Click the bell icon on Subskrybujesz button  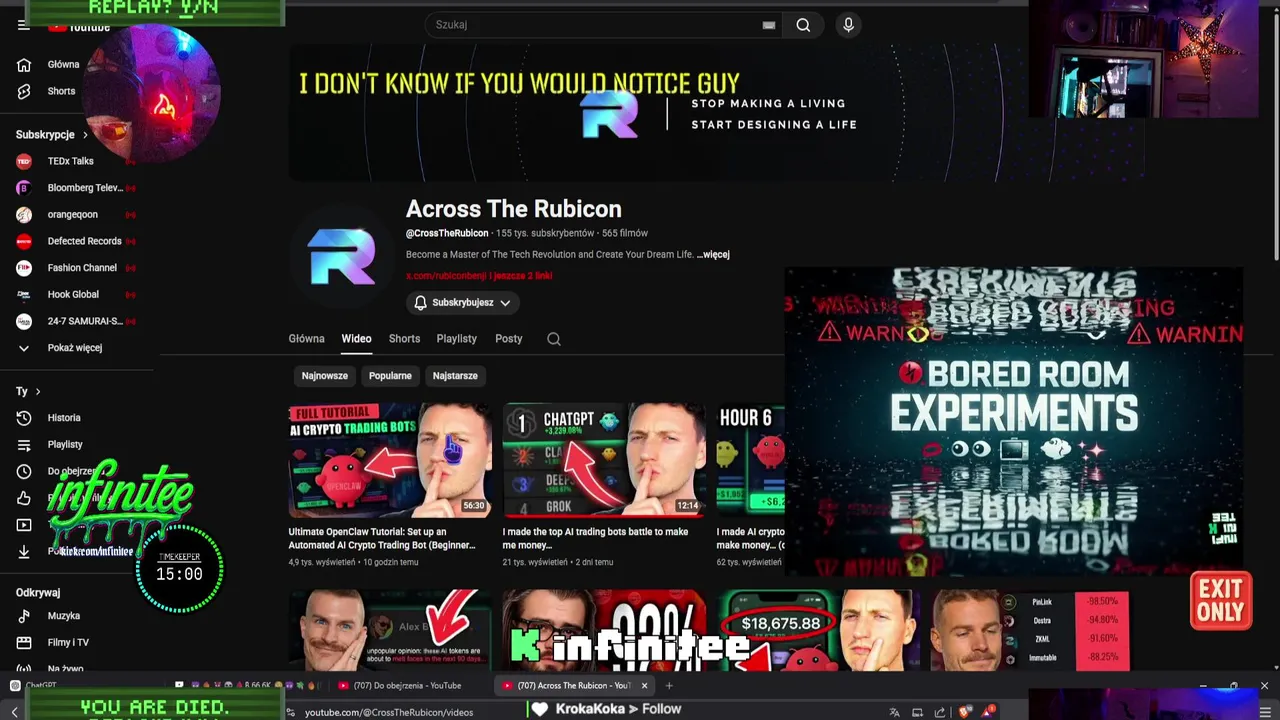coord(421,303)
